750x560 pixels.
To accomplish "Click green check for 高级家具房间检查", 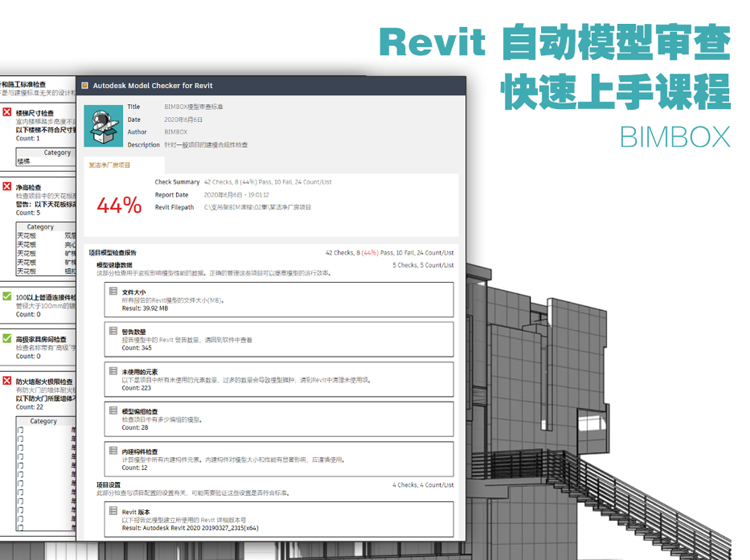I will [x=7, y=339].
